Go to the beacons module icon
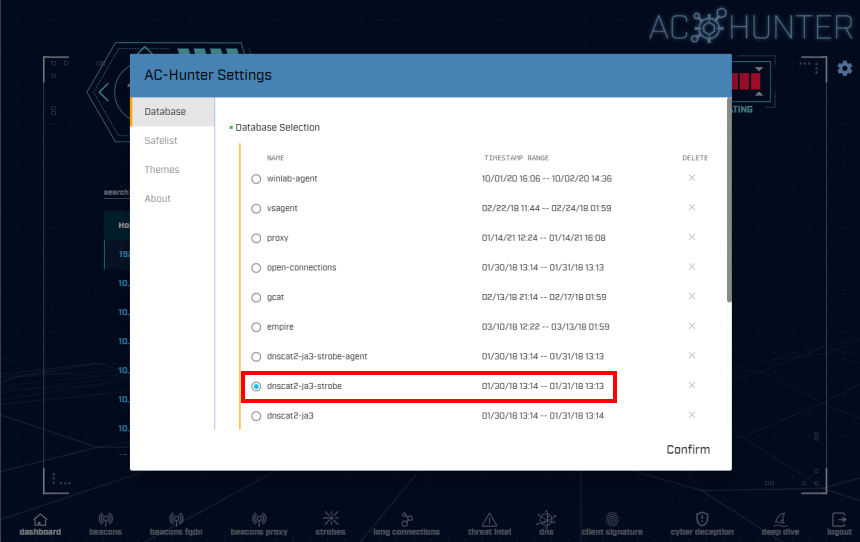The width and height of the screenshot is (860, 542). pyautogui.click(x=105, y=519)
